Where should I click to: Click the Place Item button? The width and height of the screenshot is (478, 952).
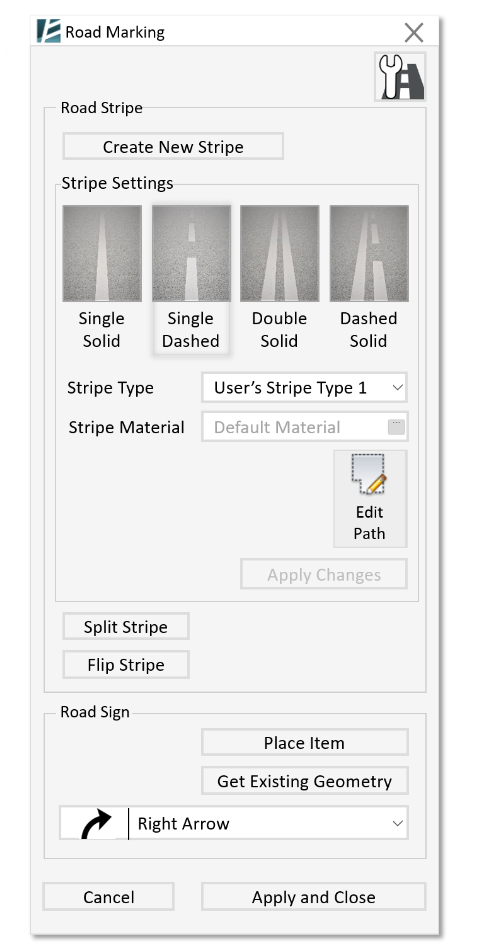click(305, 743)
